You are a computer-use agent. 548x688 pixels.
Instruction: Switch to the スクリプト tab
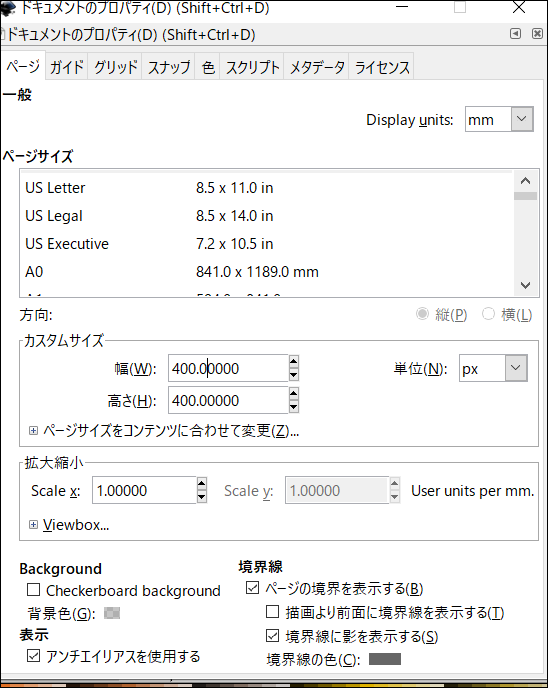point(252,67)
